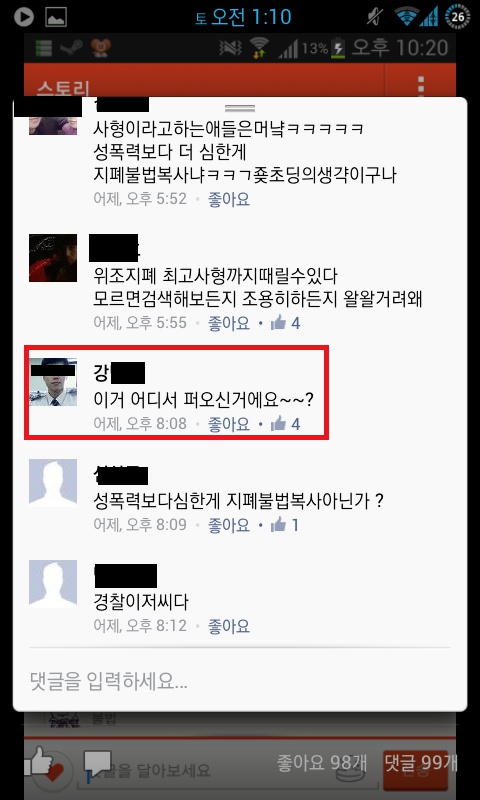Open the three-dot overflow menu
The height and width of the screenshot is (800, 480).
pos(421,85)
